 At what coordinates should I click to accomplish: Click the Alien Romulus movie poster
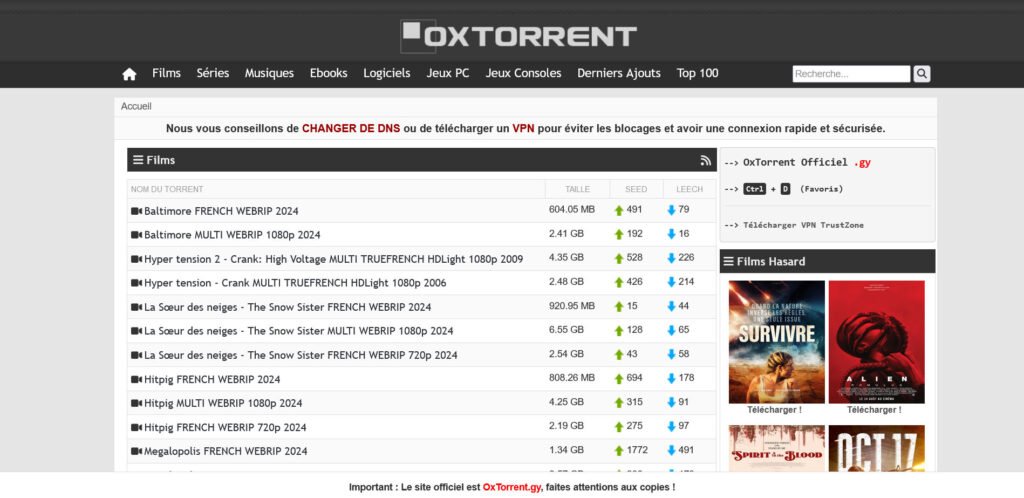coord(876,342)
